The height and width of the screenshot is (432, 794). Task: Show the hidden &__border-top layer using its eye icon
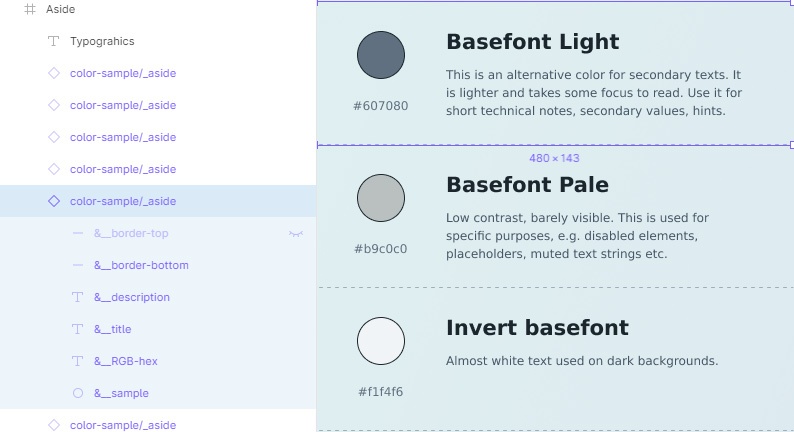(x=296, y=233)
